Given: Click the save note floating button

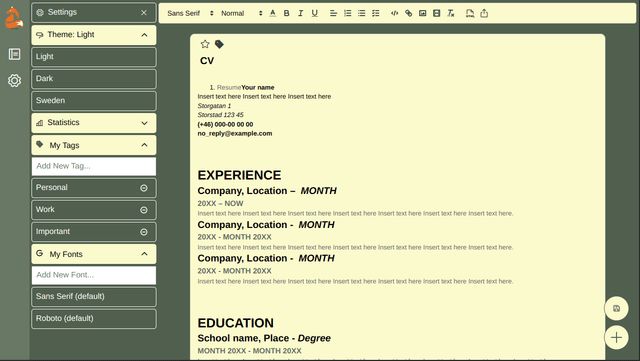Looking at the screenshot, I should (x=616, y=308).
